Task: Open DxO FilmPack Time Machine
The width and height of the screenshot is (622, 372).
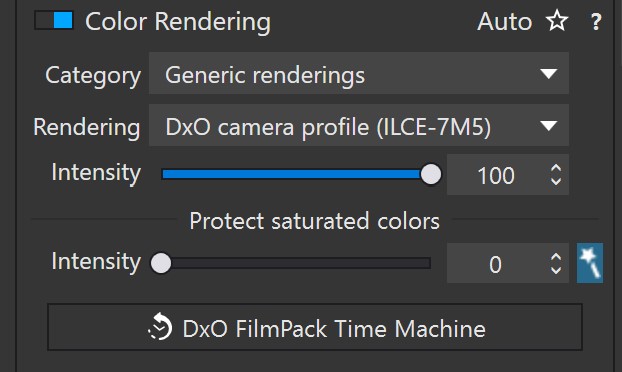Action: [315, 327]
